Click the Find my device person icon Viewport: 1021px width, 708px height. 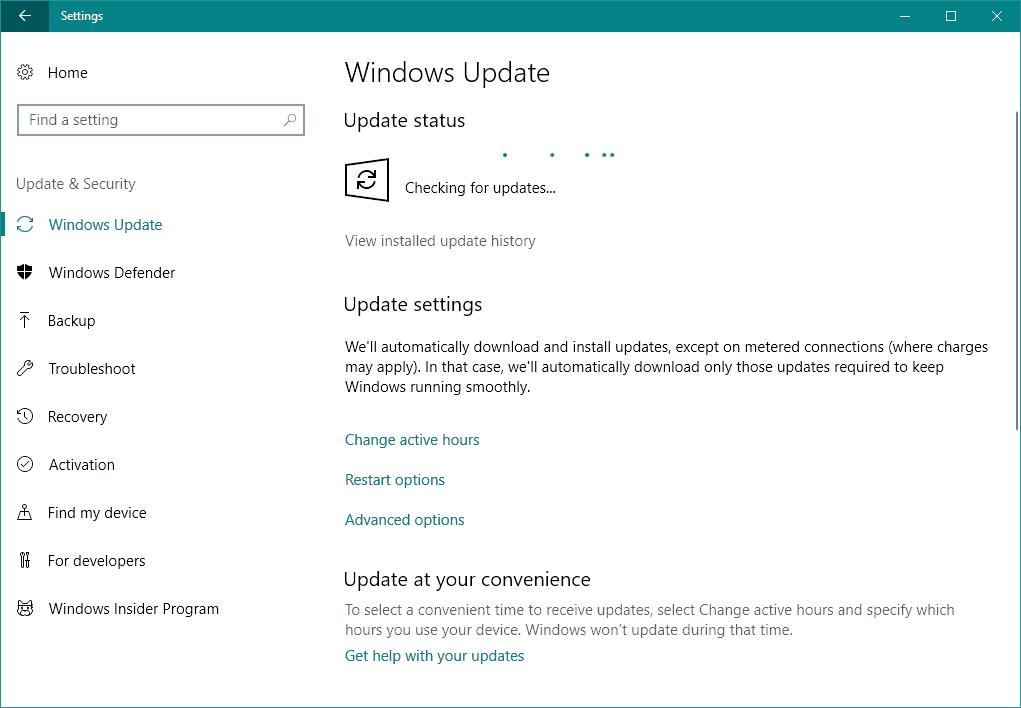coord(25,513)
